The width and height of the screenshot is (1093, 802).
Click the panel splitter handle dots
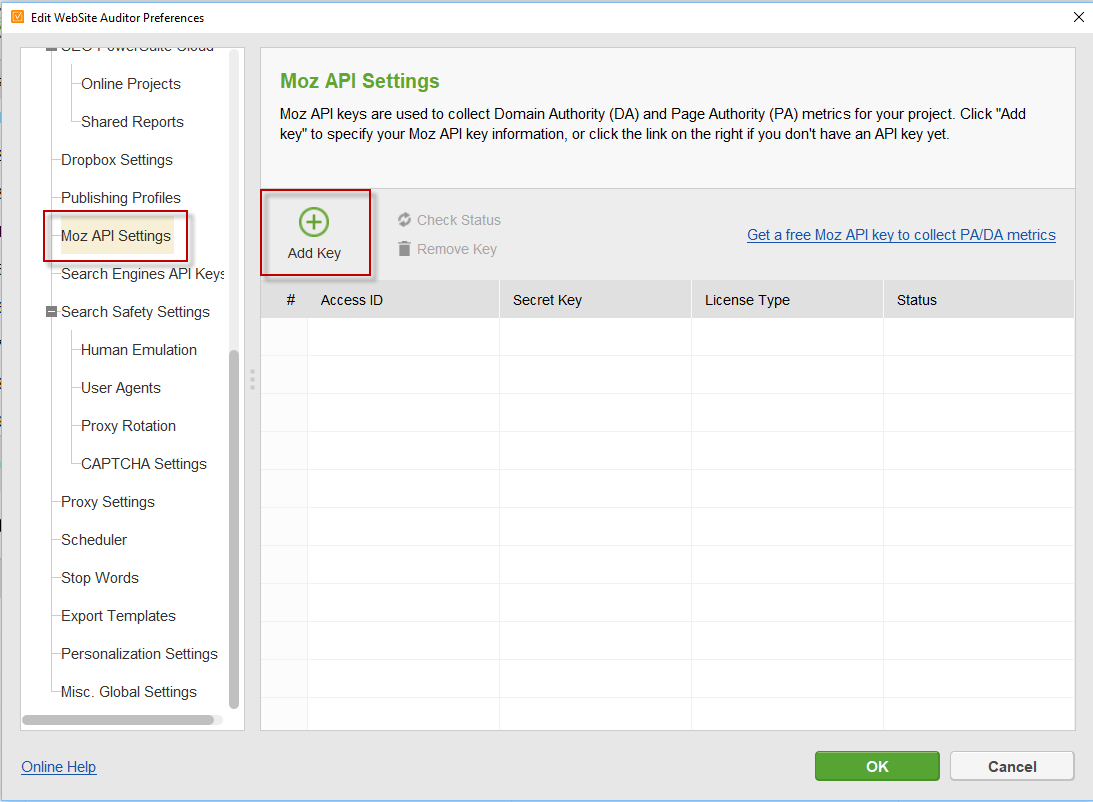click(252, 379)
